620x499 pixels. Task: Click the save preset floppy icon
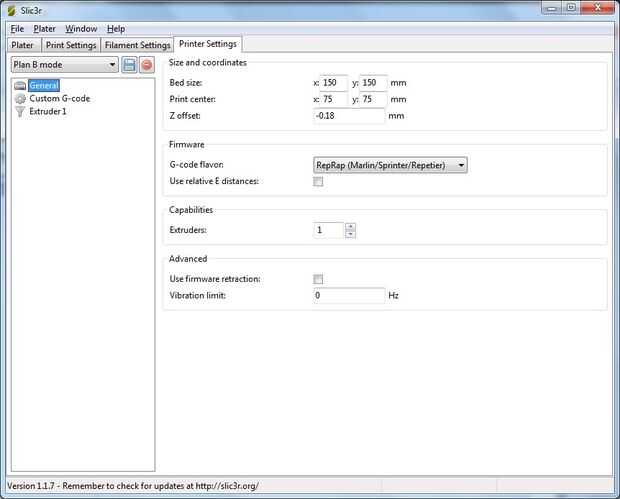(x=129, y=65)
